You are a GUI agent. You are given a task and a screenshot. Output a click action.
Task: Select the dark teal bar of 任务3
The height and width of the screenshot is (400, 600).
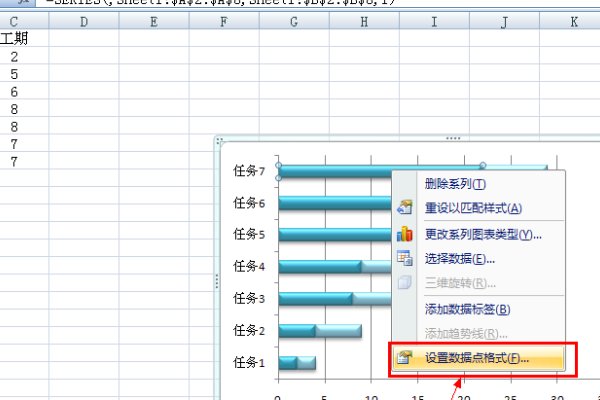(315, 299)
